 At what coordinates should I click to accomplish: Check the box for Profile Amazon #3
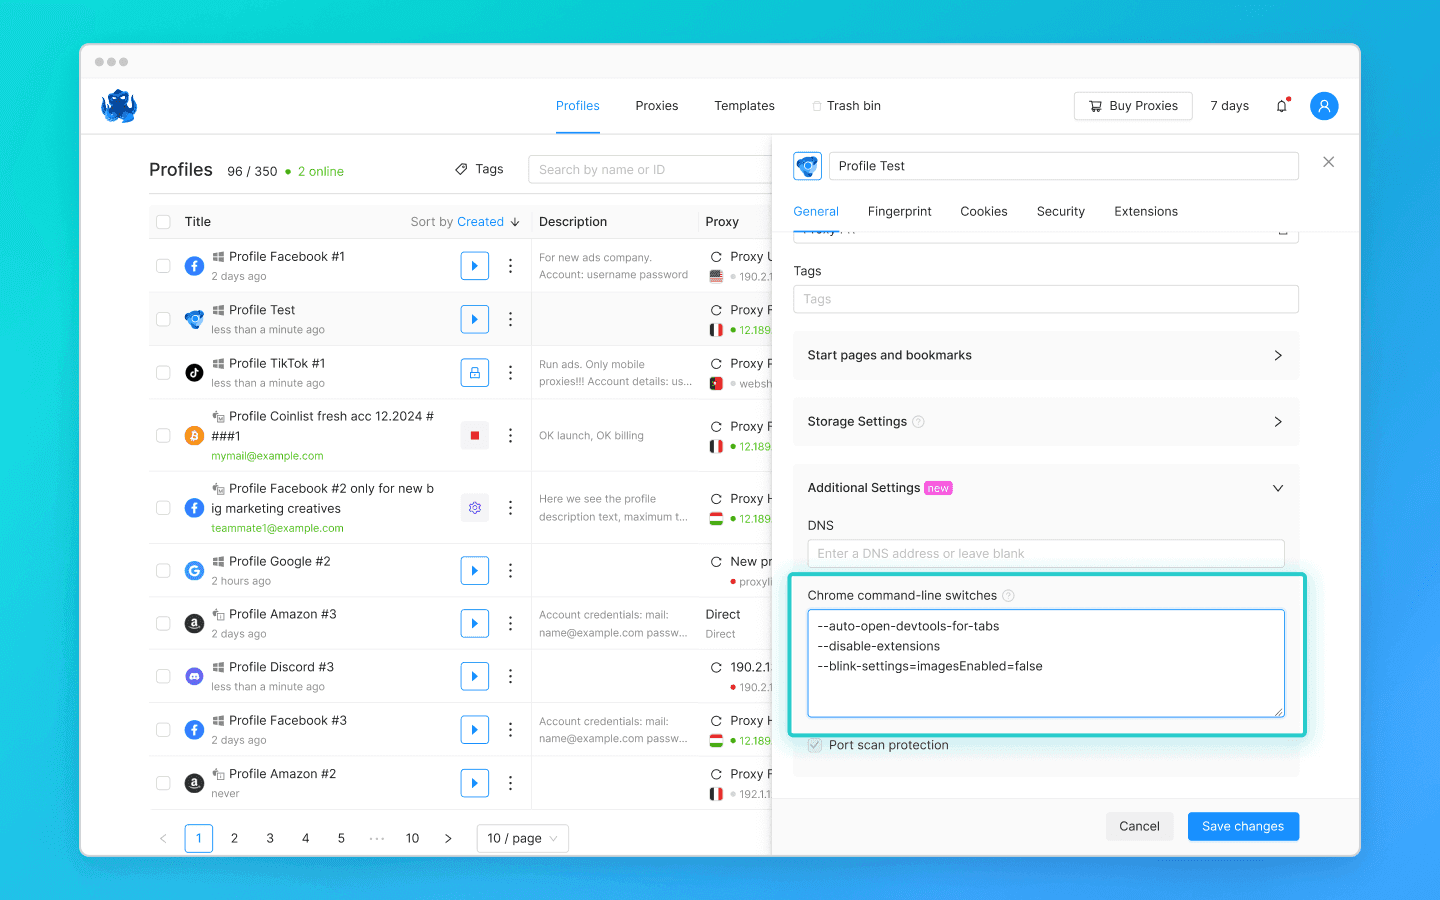coord(163,623)
